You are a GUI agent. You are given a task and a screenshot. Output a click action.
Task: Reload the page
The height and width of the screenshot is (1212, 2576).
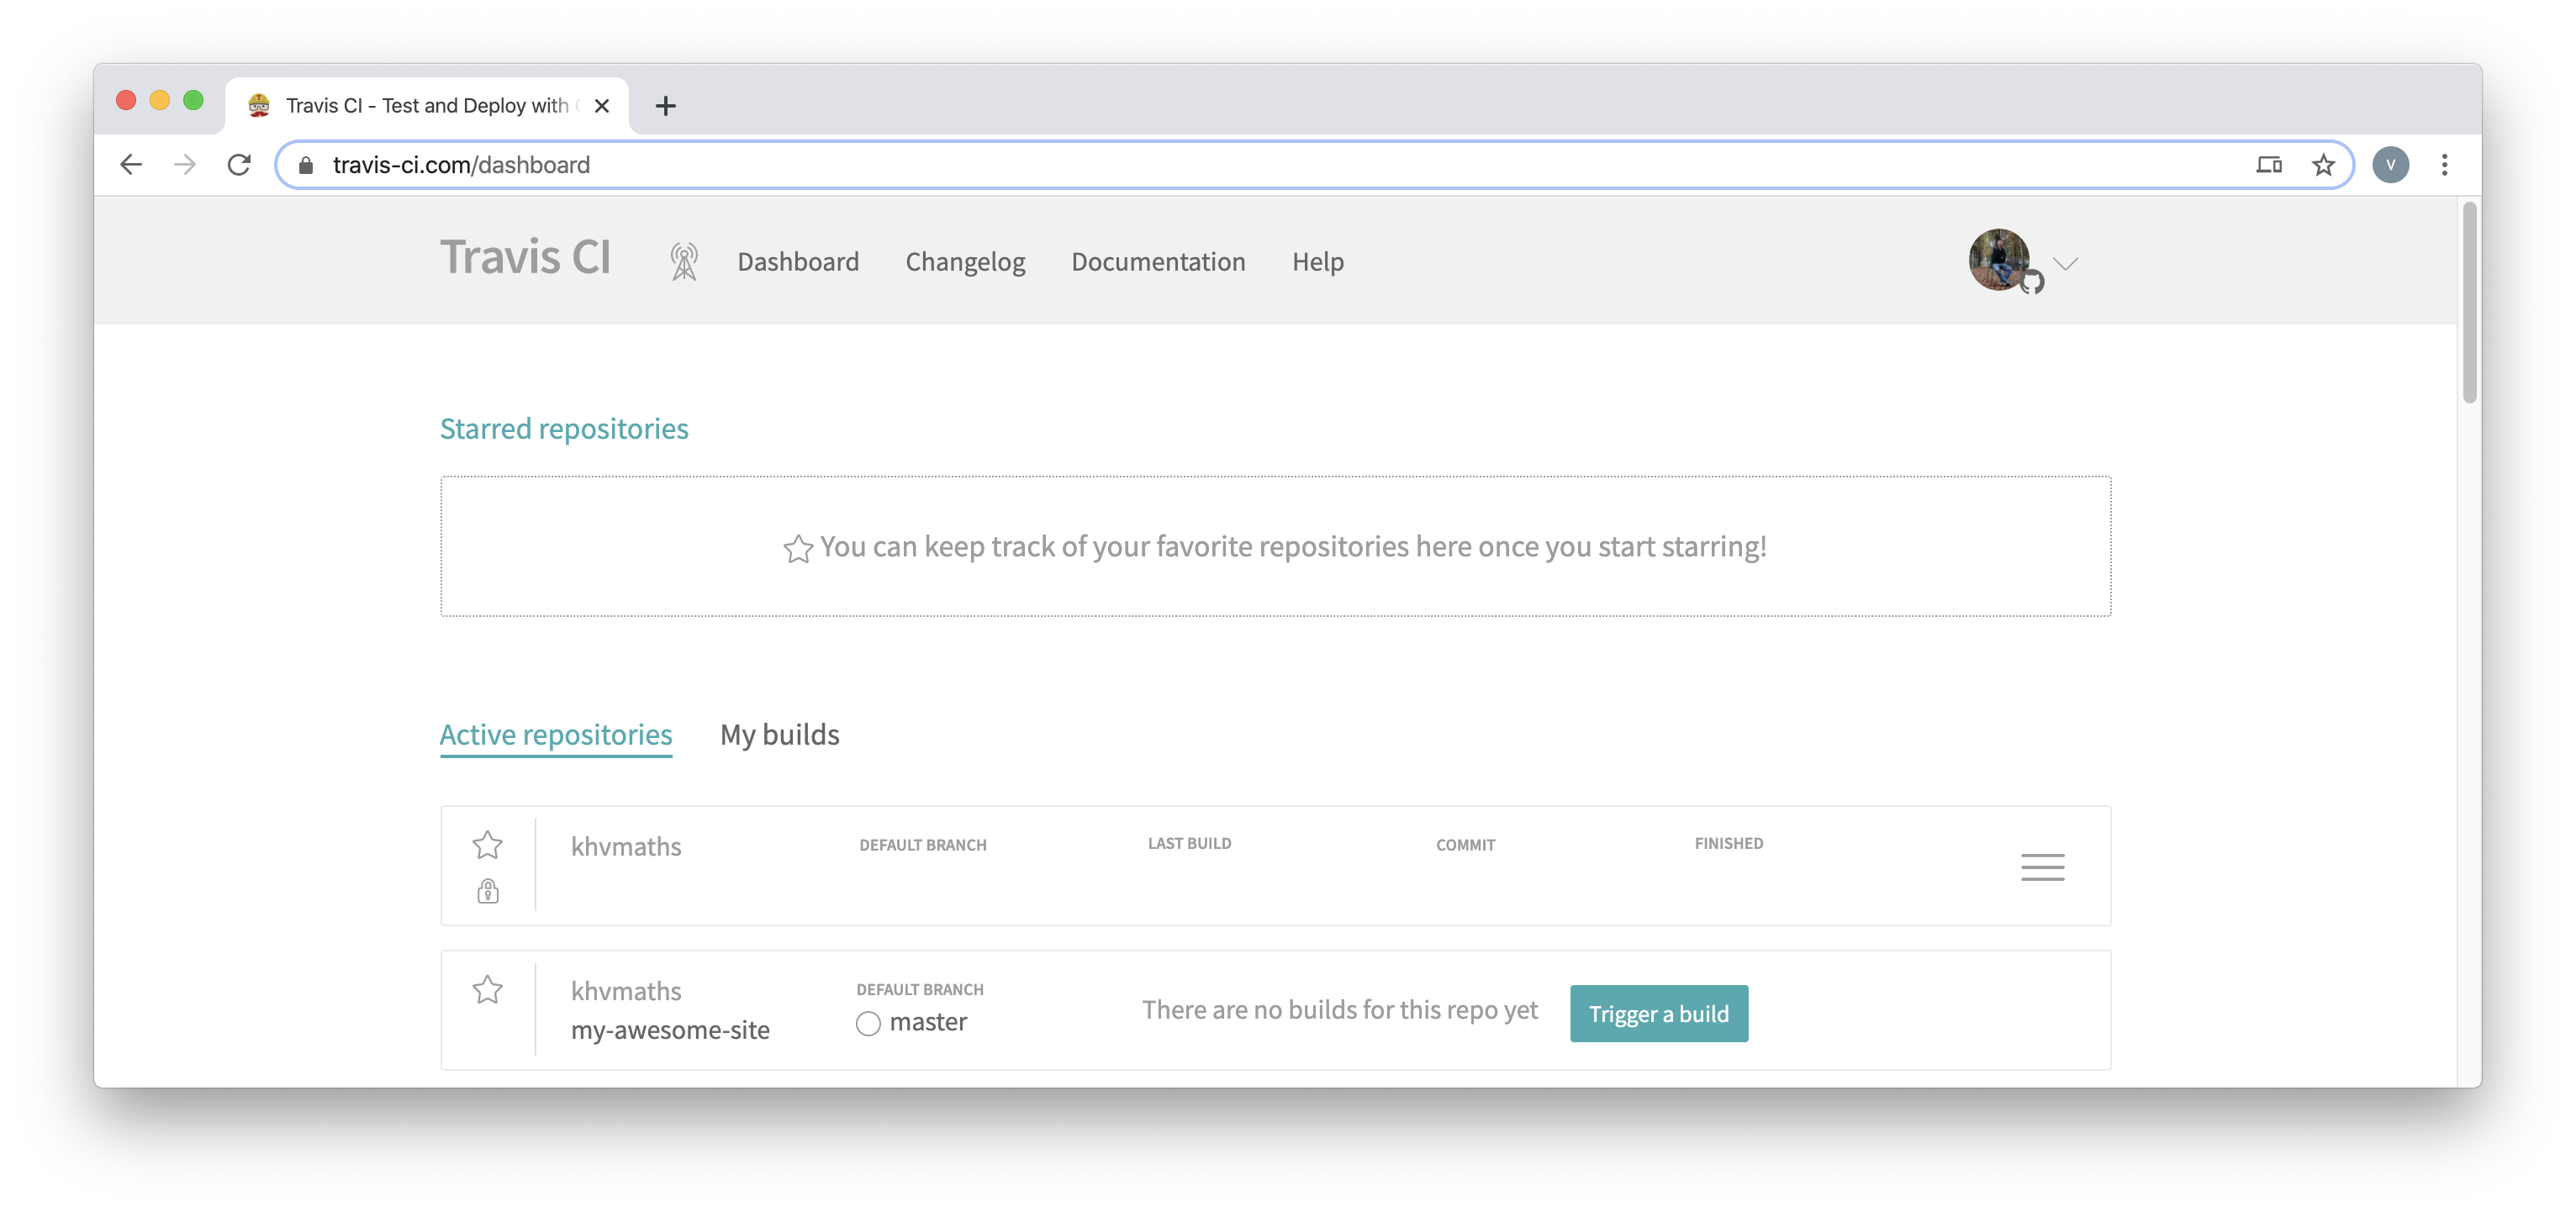coord(239,165)
